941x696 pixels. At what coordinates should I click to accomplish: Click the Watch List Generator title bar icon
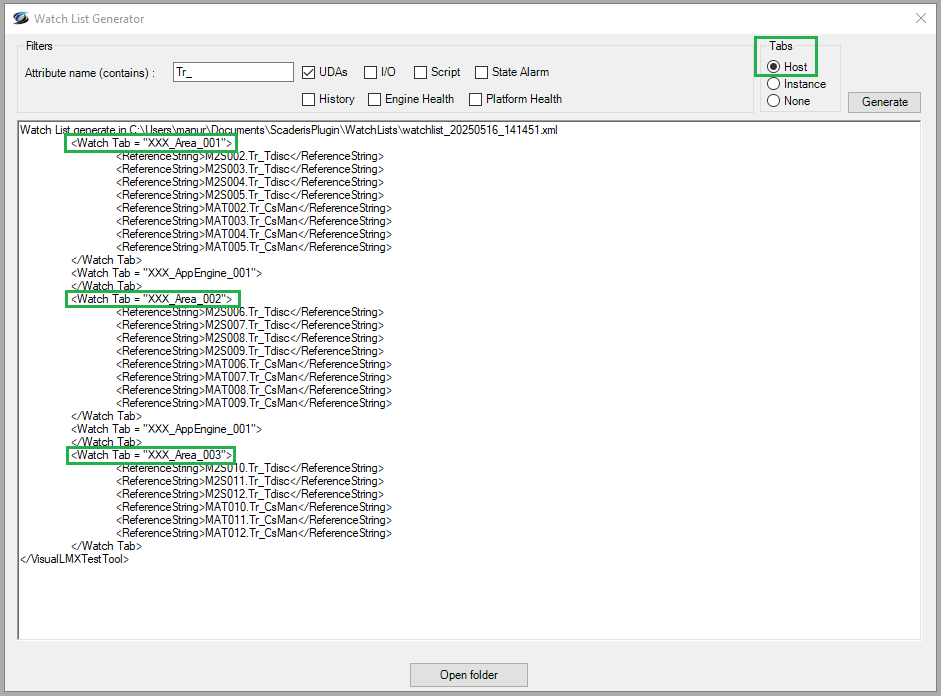17,18
